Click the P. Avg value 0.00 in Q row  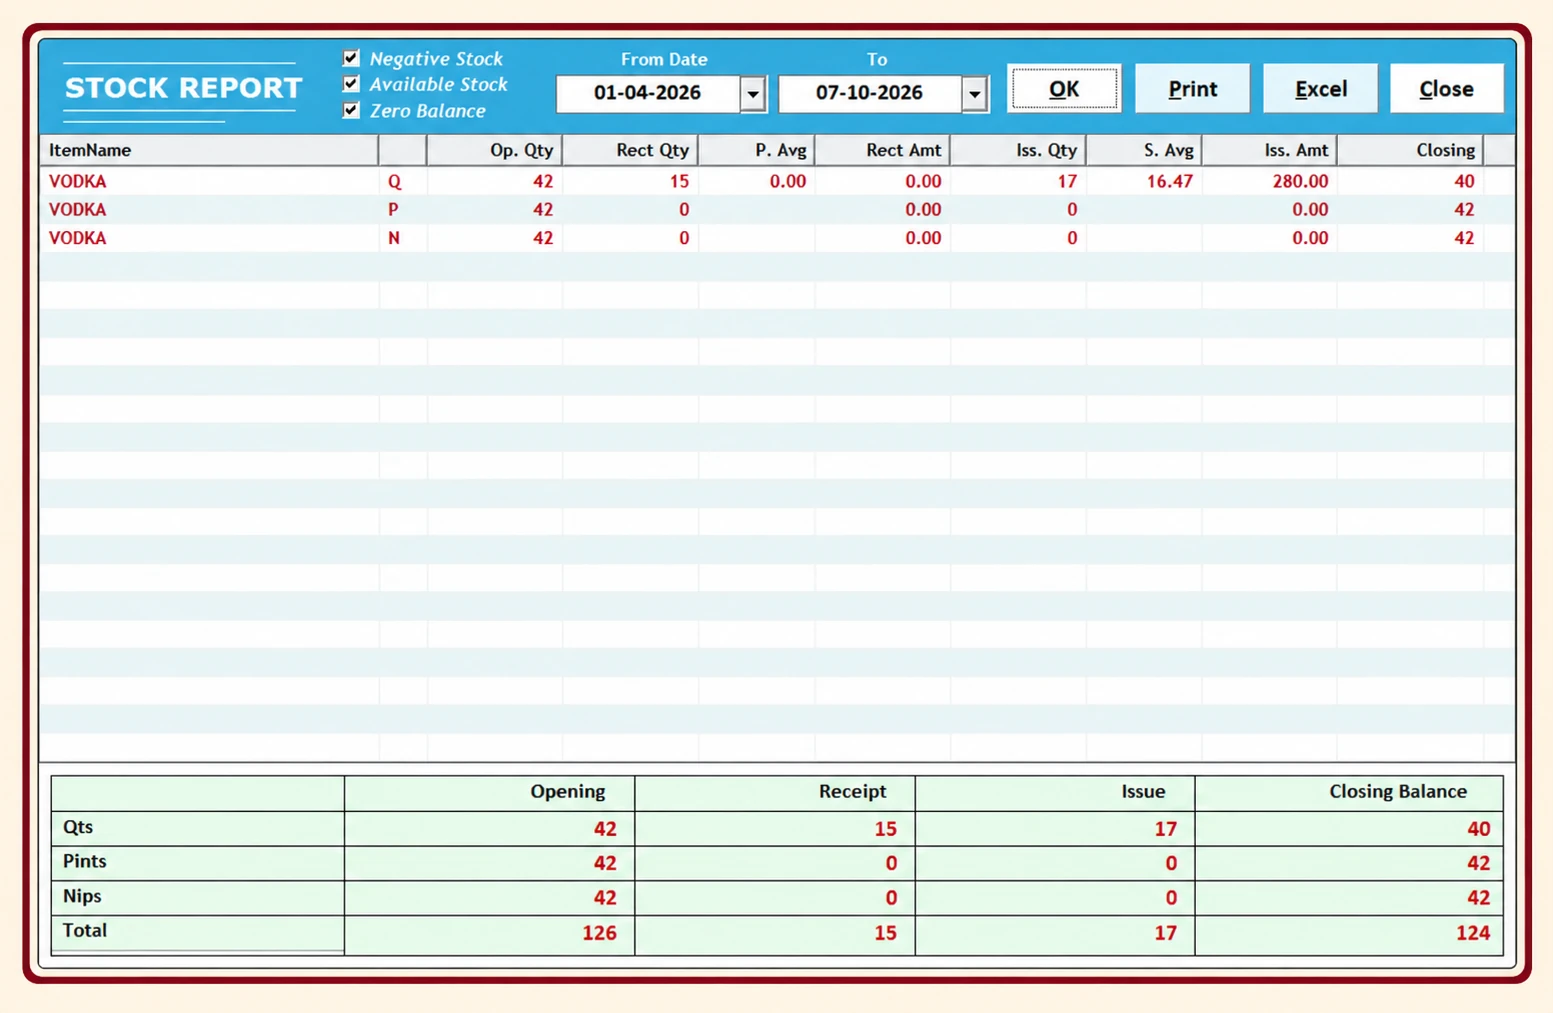point(788,181)
